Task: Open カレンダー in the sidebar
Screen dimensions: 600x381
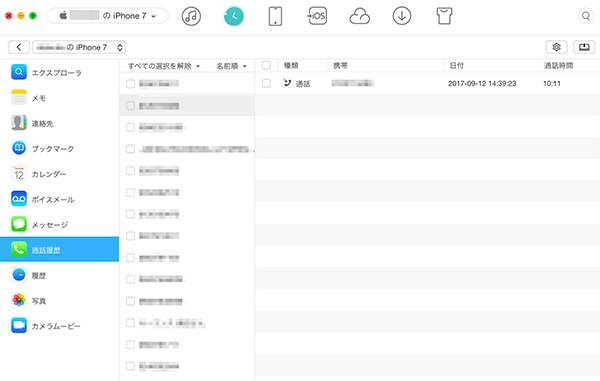Action: 59,174
